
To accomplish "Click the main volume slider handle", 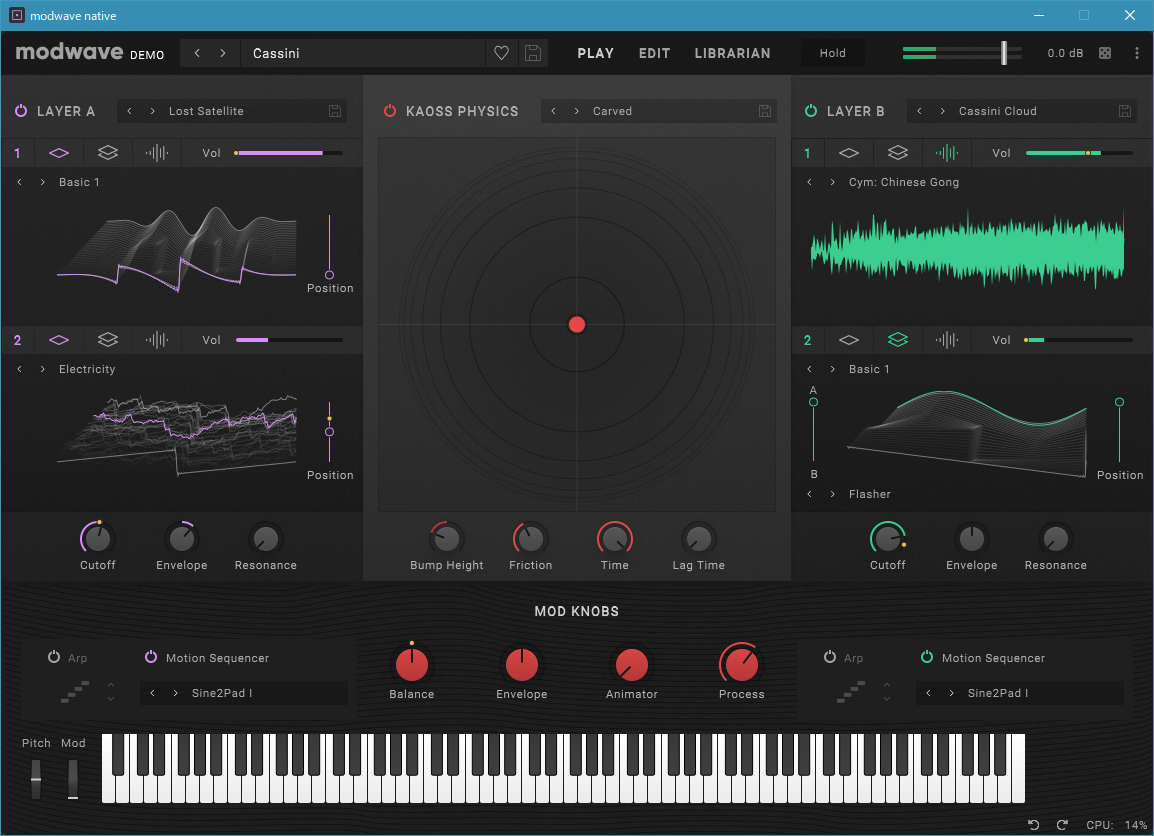I will coord(1003,52).
